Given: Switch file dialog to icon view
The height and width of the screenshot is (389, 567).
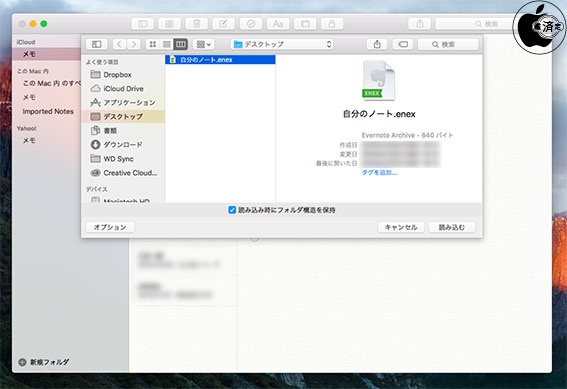Looking at the screenshot, I should (153, 44).
